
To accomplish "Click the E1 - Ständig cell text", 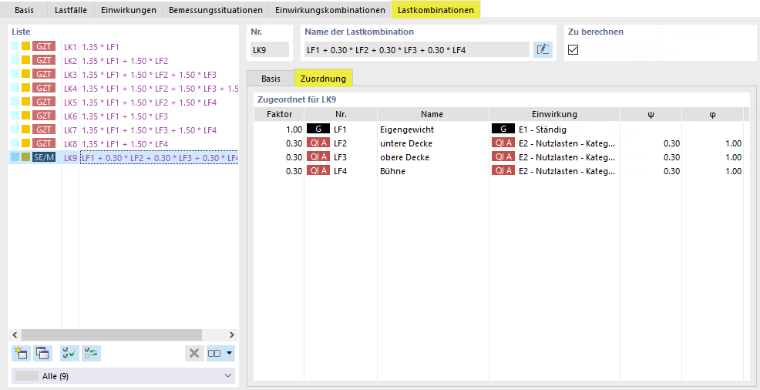I will (542, 129).
